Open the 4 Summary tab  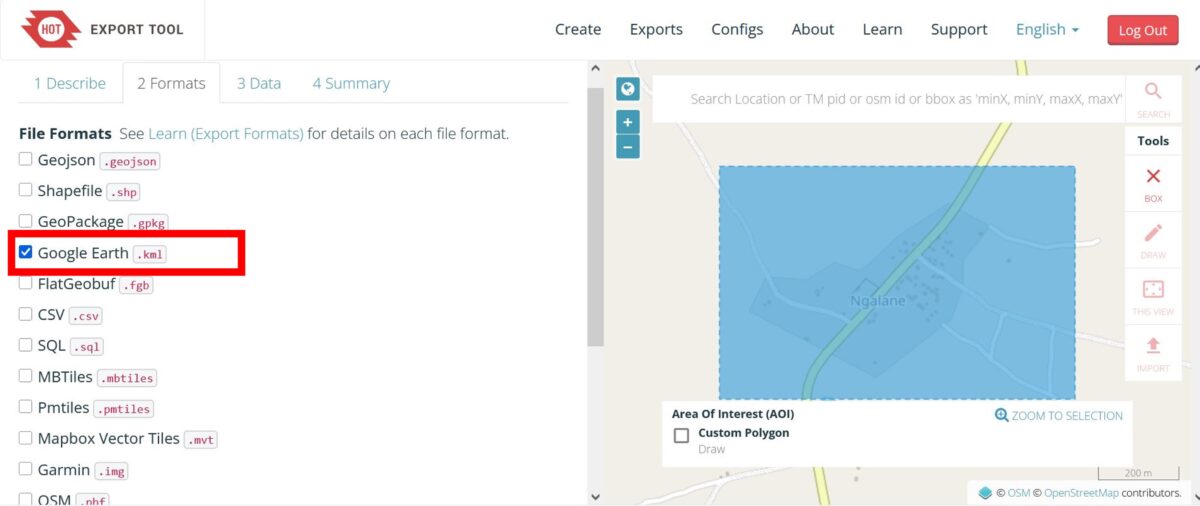[x=351, y=83]
